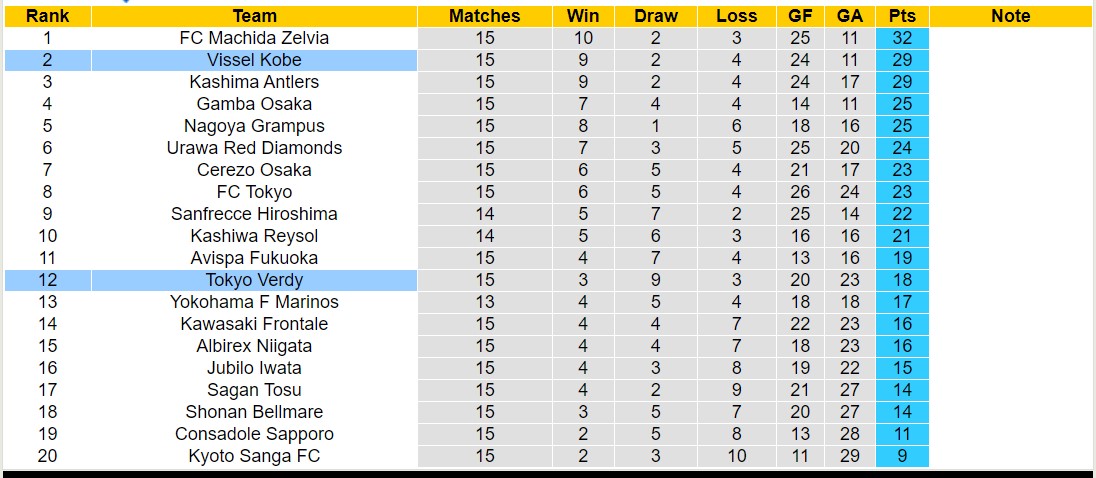This screenshot has height=478, width=1096.
Task: Open the FC Machida Zelvia team link
Action: coord(254,38)
